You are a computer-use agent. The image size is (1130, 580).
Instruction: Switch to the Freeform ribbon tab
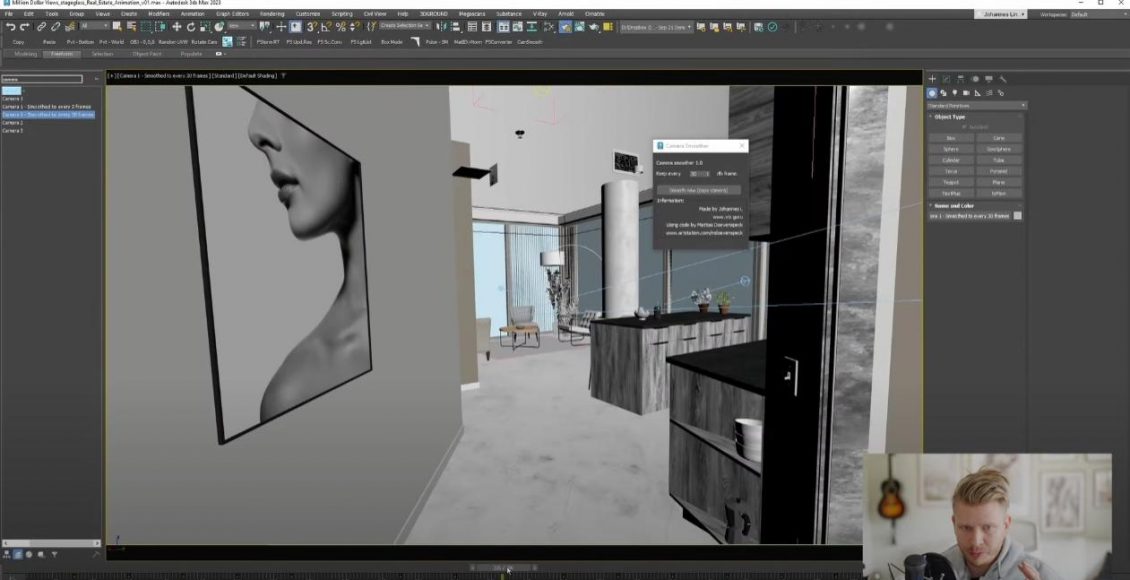[62, 54]
